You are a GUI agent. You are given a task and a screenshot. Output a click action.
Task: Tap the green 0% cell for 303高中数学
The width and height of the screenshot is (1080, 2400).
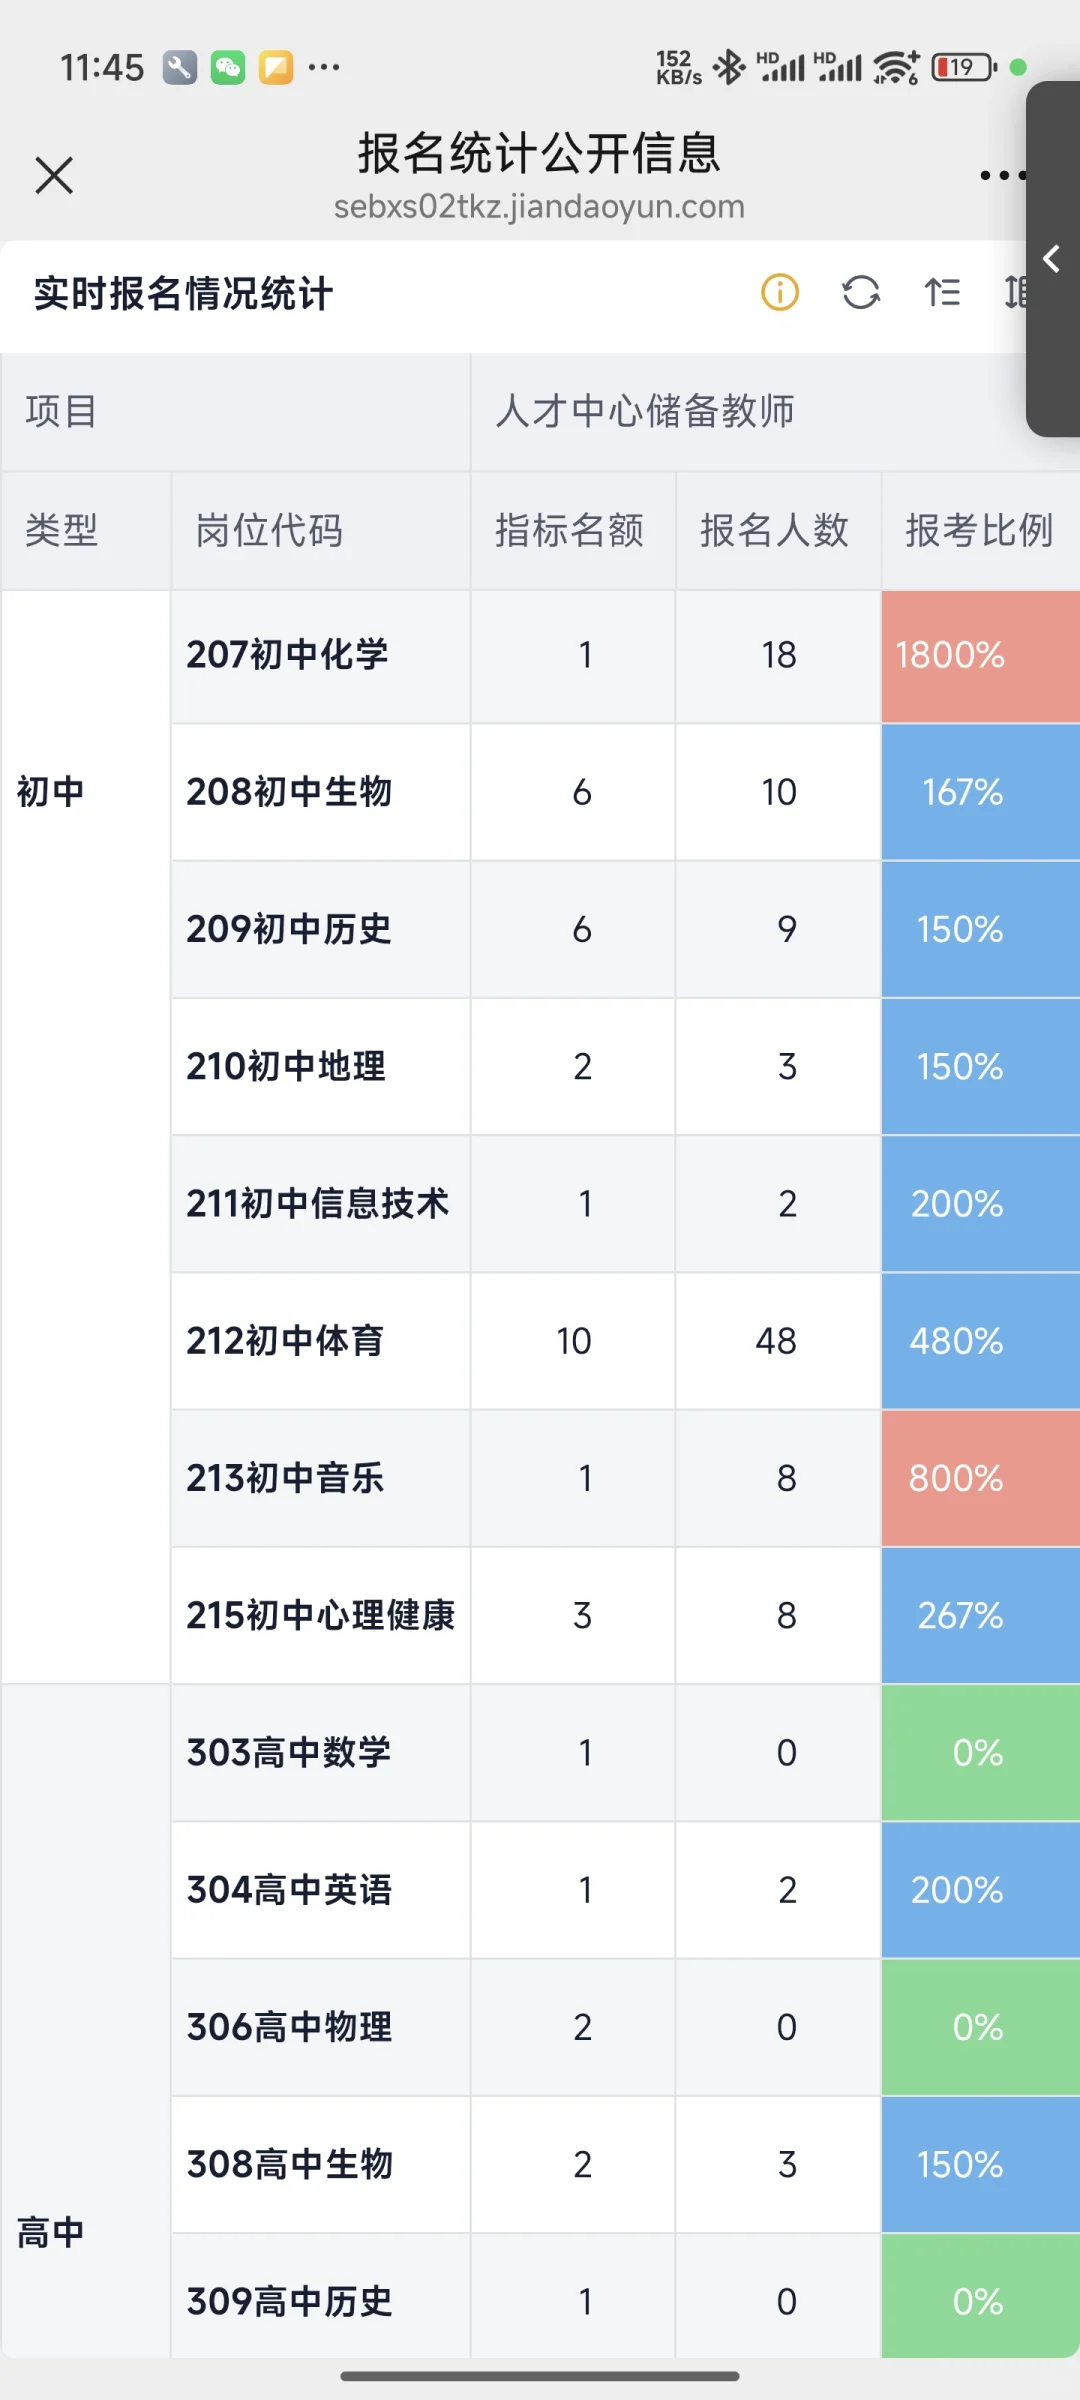point(979,1753)
